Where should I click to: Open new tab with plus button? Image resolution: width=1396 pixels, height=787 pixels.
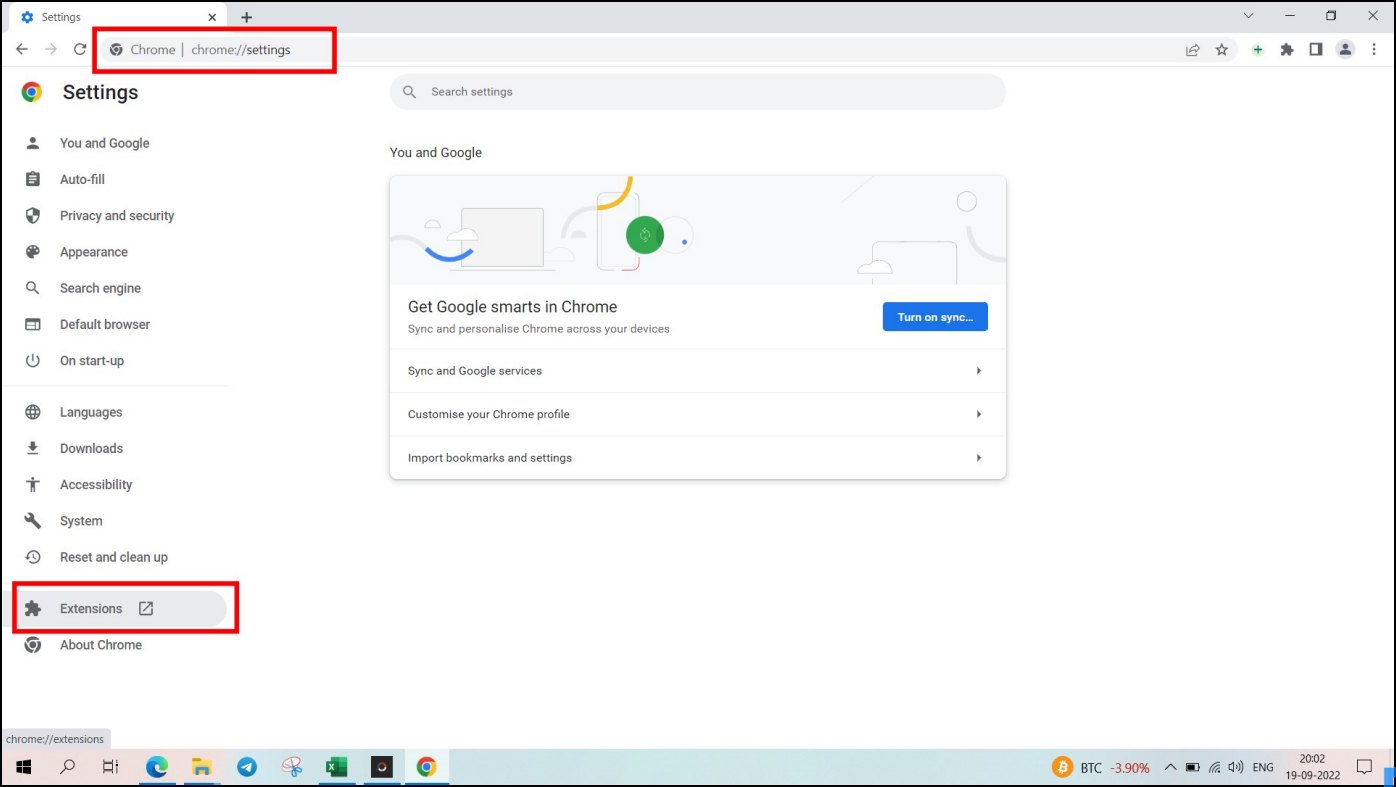pos(247,17)
